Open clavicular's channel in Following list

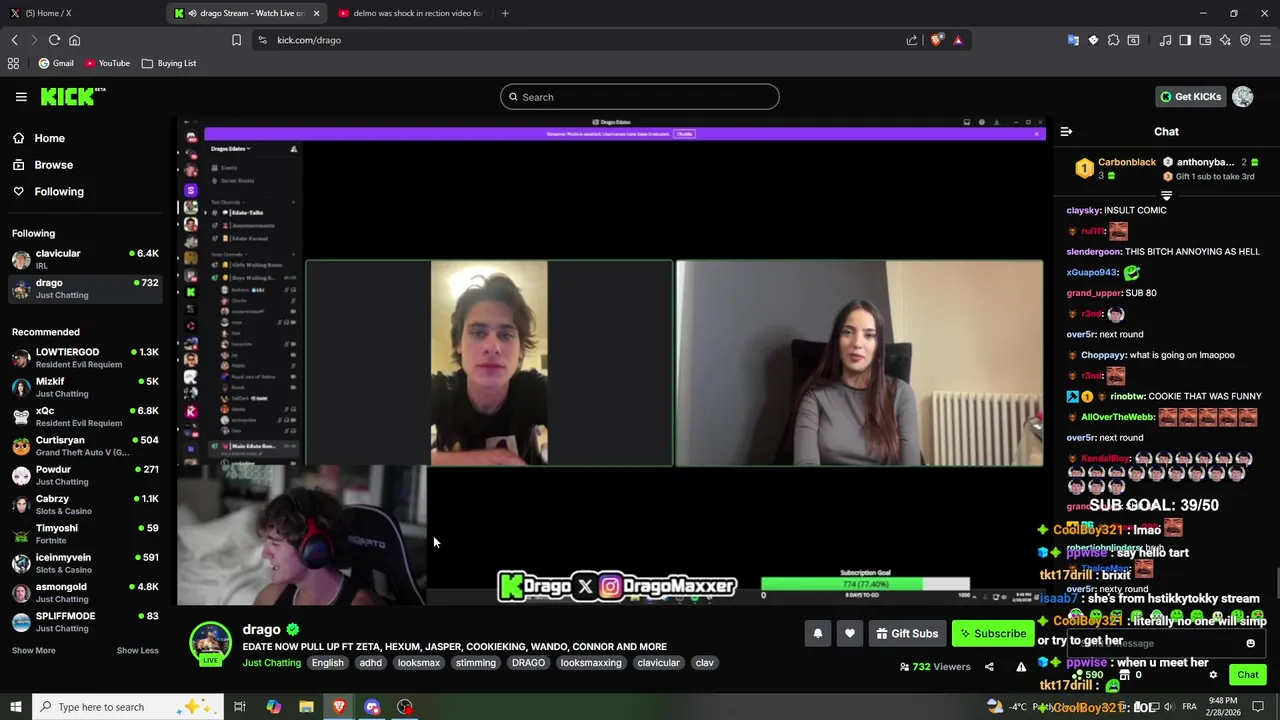pyautogui.click(x=85, y=259)
